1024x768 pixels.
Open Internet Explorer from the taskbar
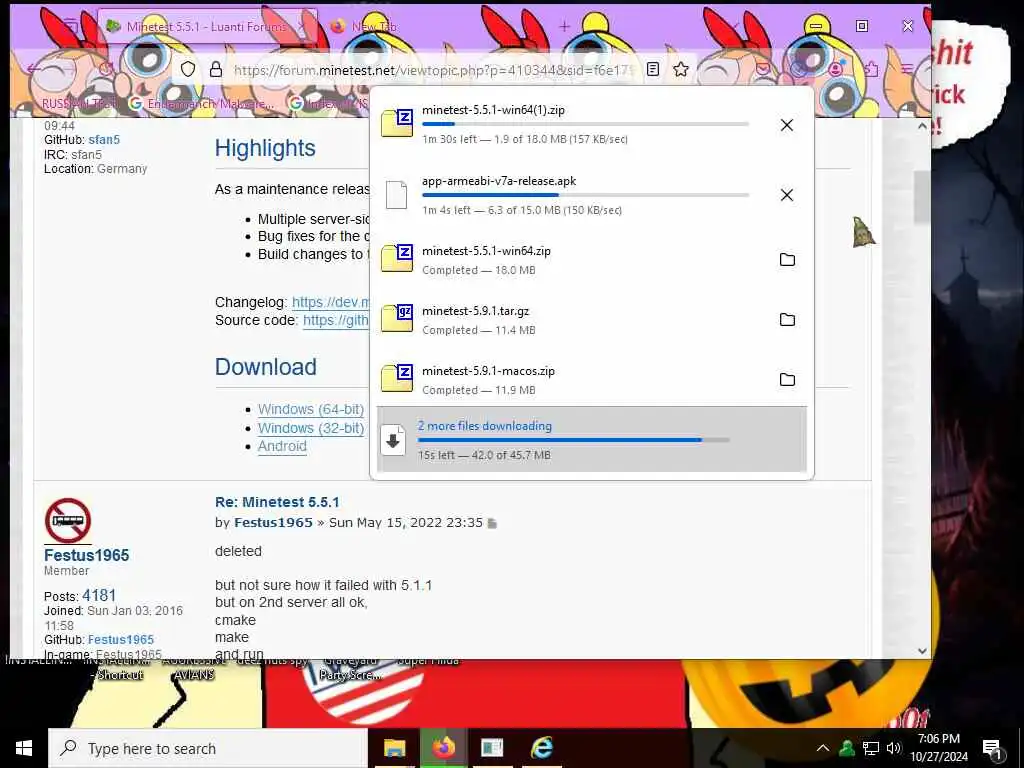click(541, 748)
